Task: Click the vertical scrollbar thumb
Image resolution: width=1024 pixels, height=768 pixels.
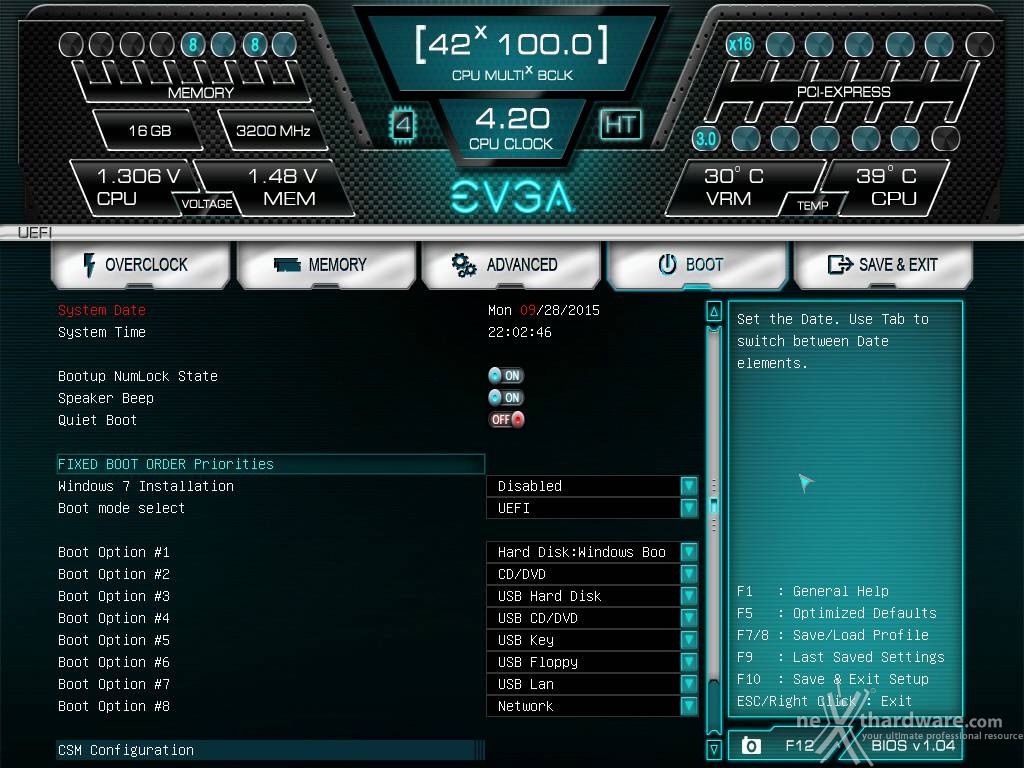Action: 714,505
